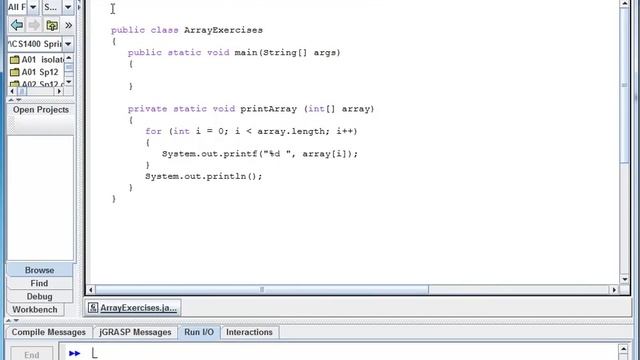Open the Interactions tab
The height and width of the screenshot is (360, 640).
click(x=249, y=332)
